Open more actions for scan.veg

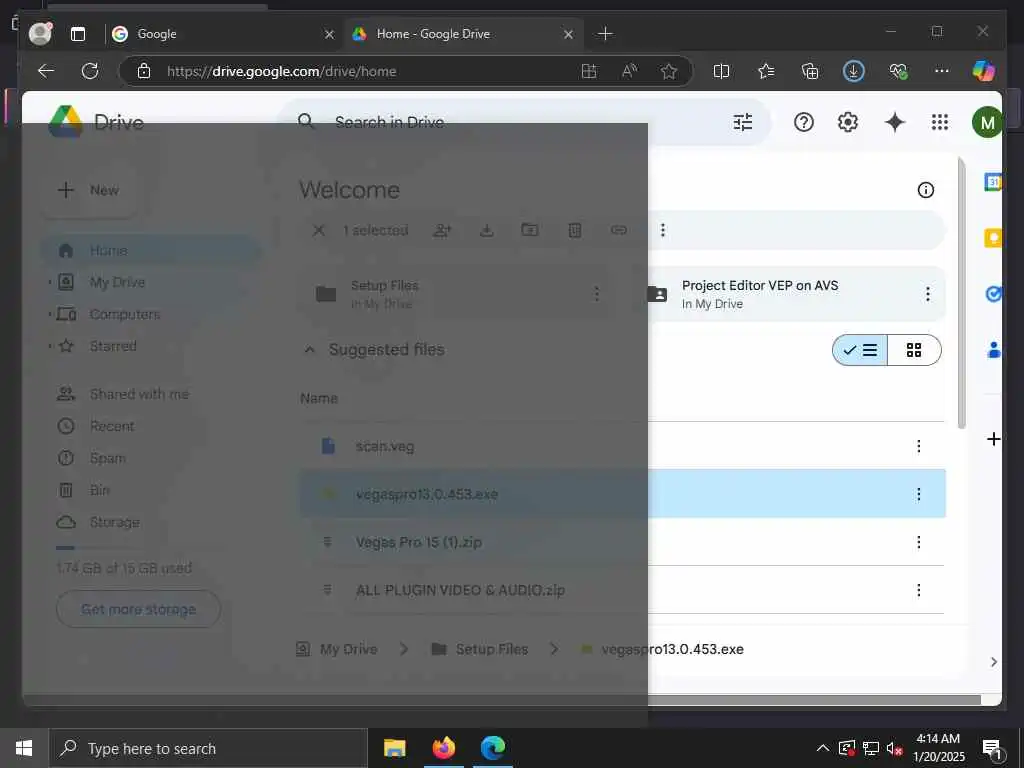pos(919,446)
